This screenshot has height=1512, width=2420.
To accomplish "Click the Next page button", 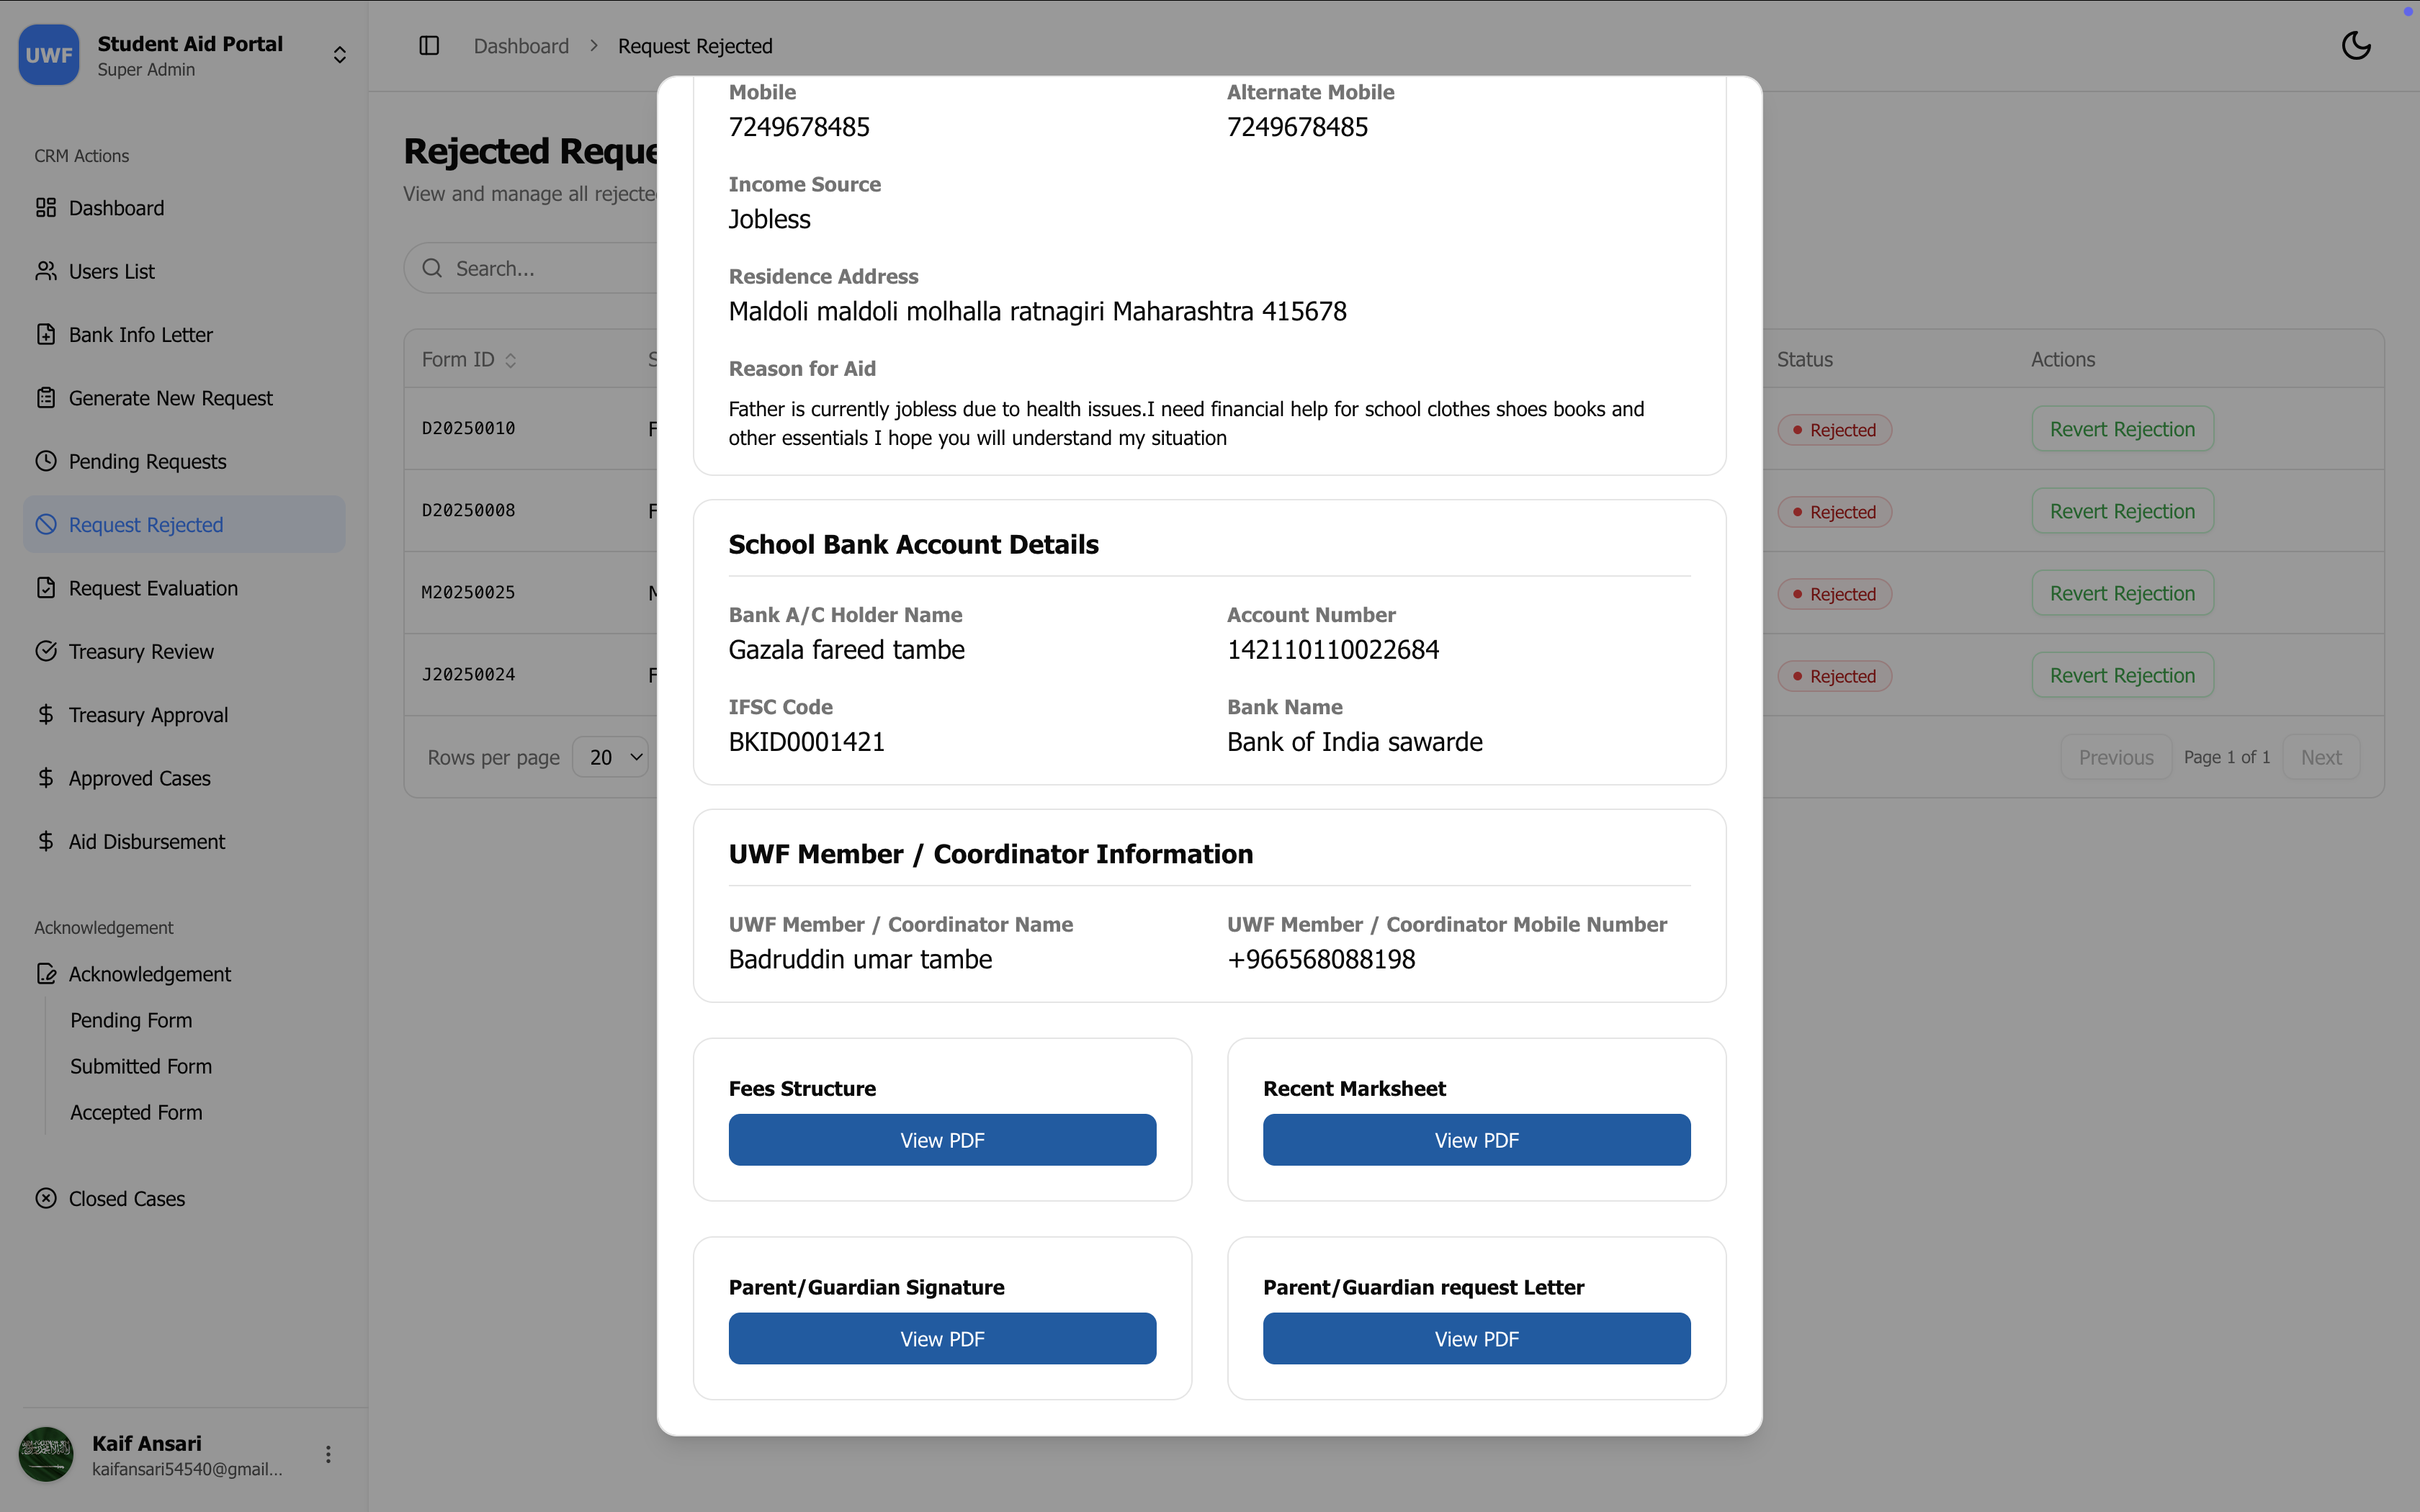I will click(x=2321, y=757).
